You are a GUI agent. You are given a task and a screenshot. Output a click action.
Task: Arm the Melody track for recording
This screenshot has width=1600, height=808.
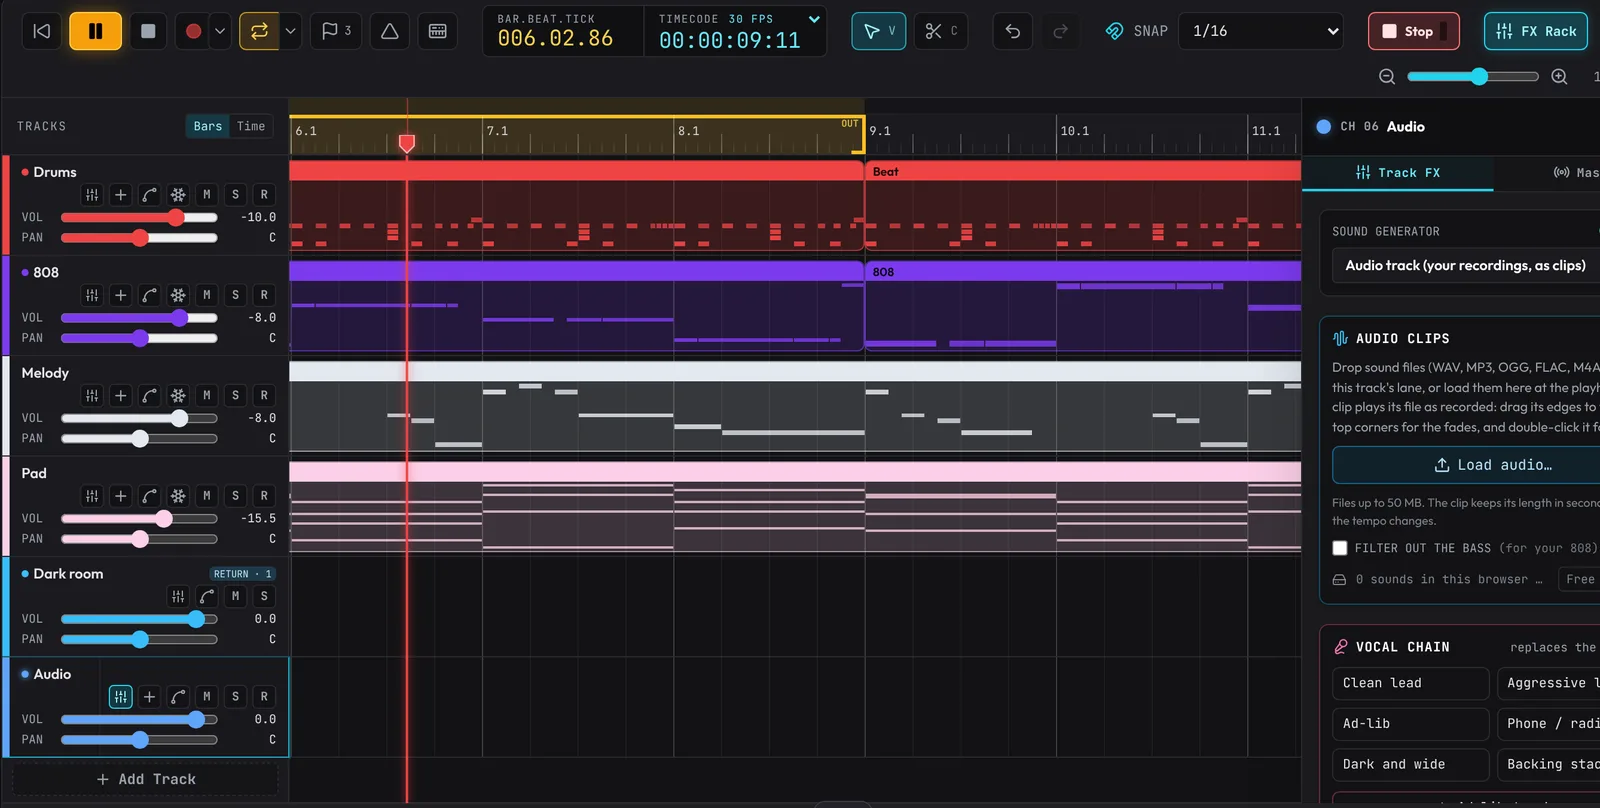click(264, 396)
